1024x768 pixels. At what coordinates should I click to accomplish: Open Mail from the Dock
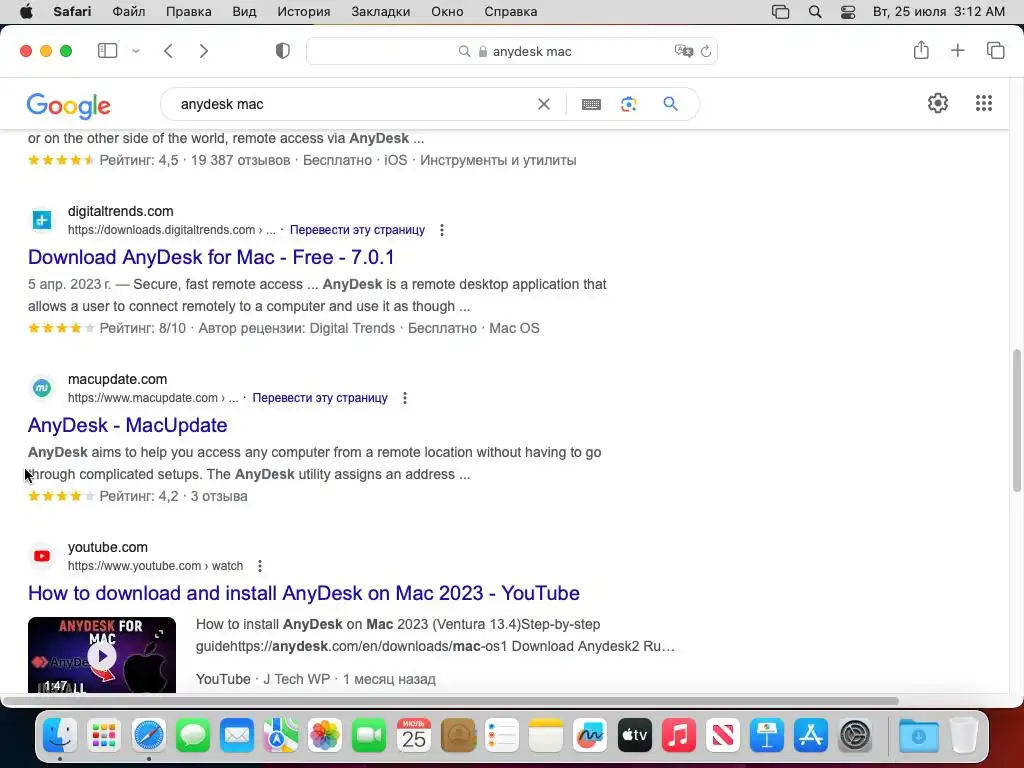pyautogui.click(x=236, y=736)
